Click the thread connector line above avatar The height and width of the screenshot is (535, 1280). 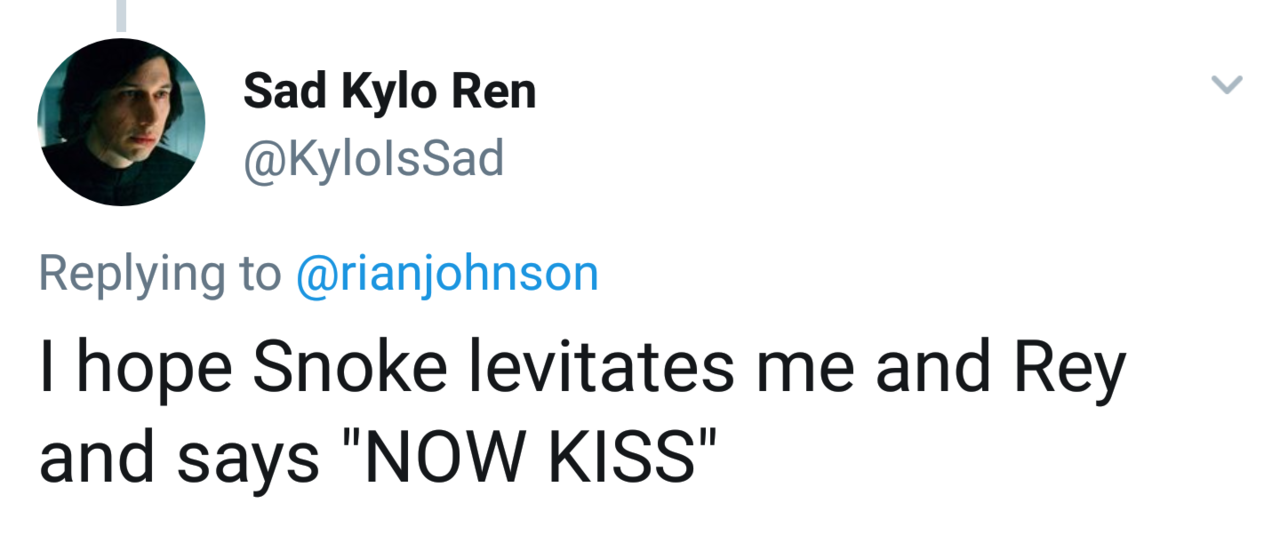122,14
